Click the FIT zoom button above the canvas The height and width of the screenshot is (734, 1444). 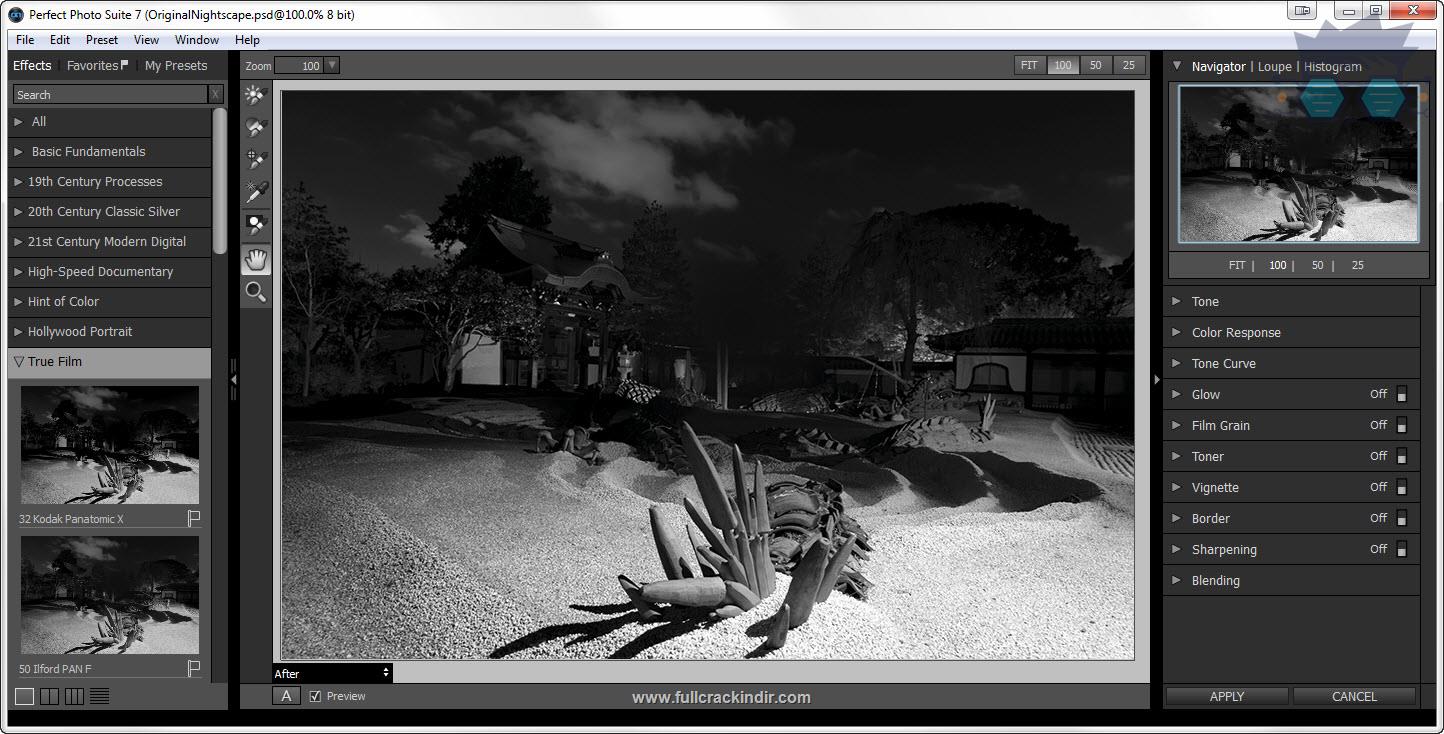pyautogui.click(x=1029, y=65)
